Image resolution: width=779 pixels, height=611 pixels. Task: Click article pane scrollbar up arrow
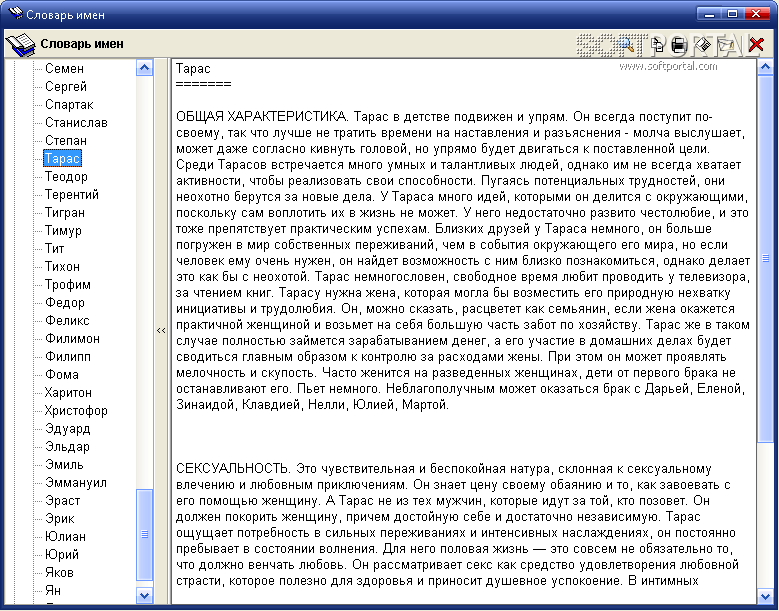[x=765, y=68]
